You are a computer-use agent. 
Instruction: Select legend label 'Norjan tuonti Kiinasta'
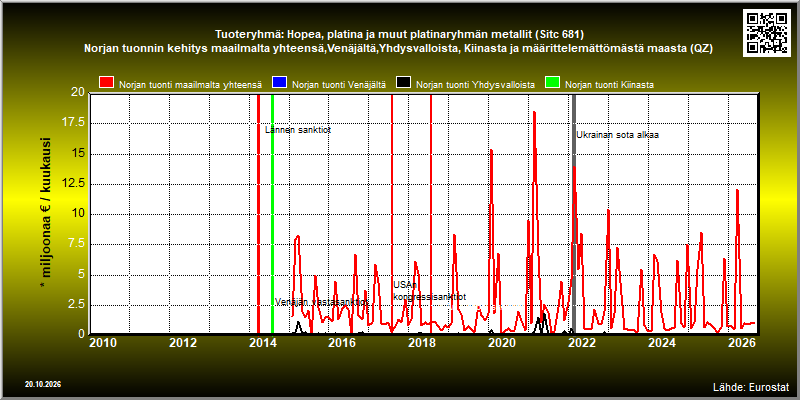(x=610, y=85)
